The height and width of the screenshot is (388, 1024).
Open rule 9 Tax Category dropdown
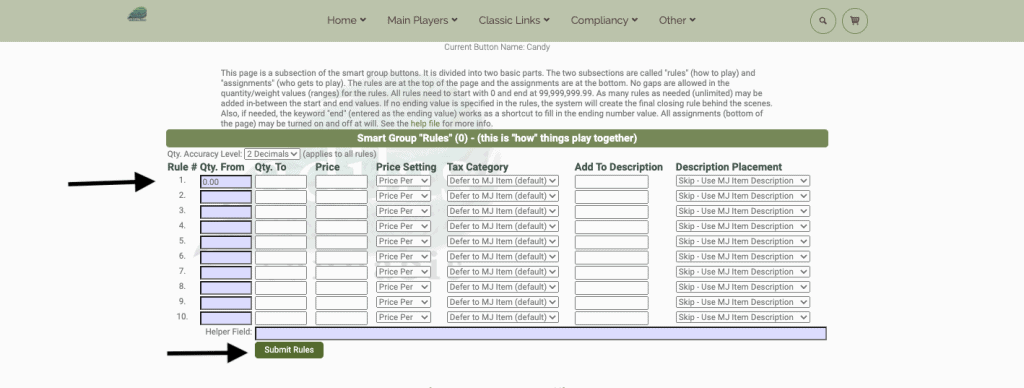point(503,302)
